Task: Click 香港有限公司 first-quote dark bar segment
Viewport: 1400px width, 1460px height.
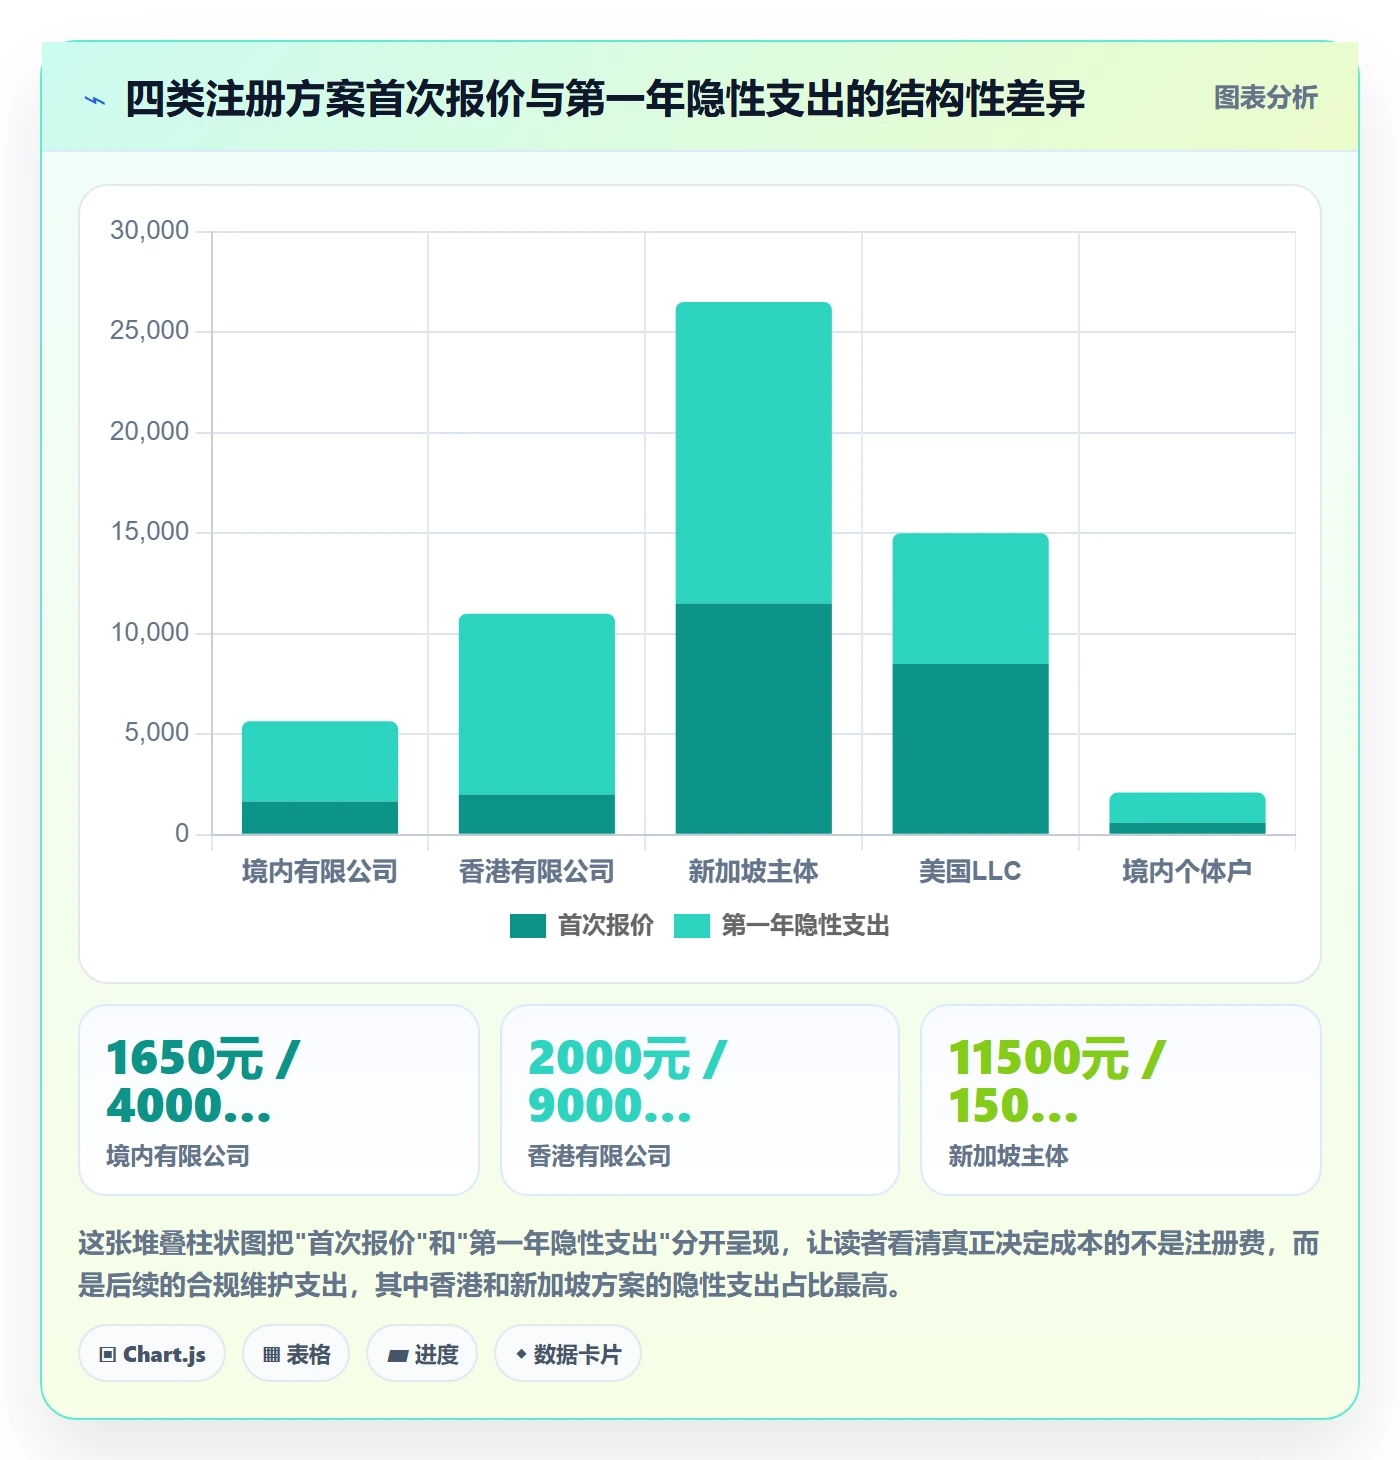Action: tap(537, 814)
